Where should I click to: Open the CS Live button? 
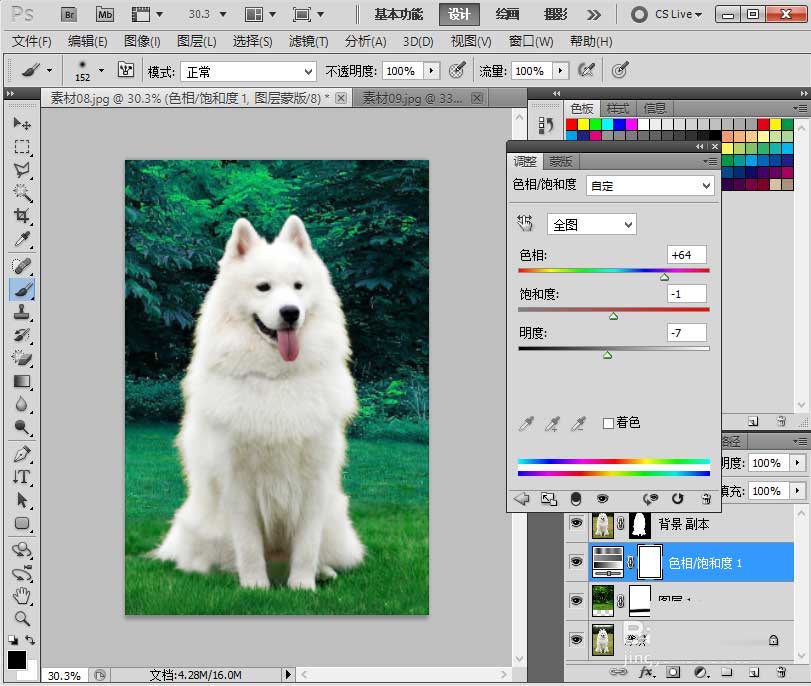[x=667, y=14]
